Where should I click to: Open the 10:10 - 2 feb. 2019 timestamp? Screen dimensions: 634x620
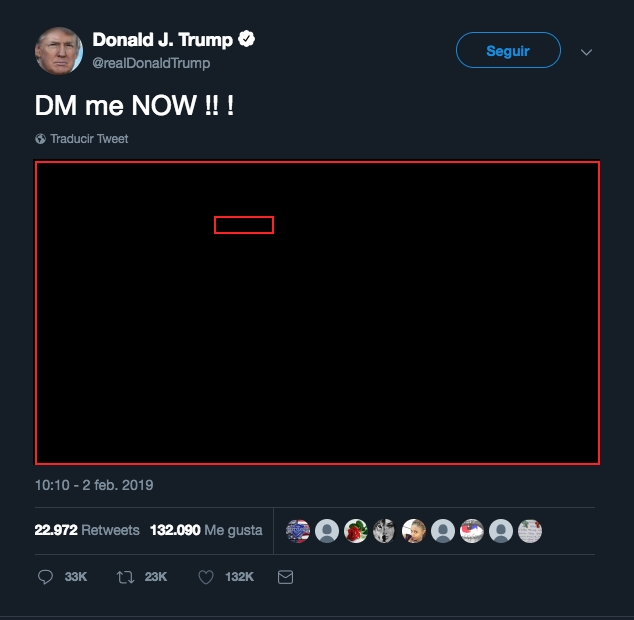click(x=94, y=485)
